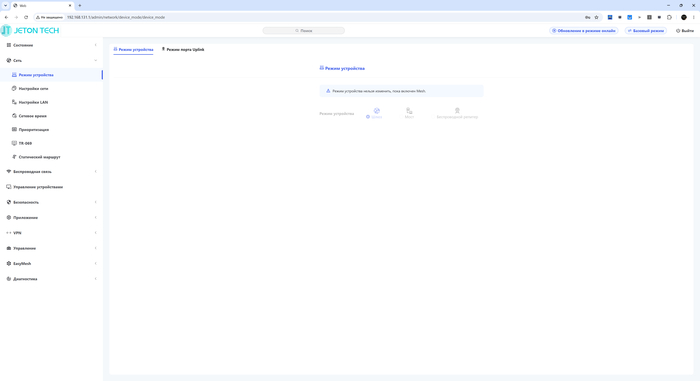The height and width of the screenshot is (381, 700).
Task: Select the Gateway (Шлюз) radio button
Action: tap(368, 117)
